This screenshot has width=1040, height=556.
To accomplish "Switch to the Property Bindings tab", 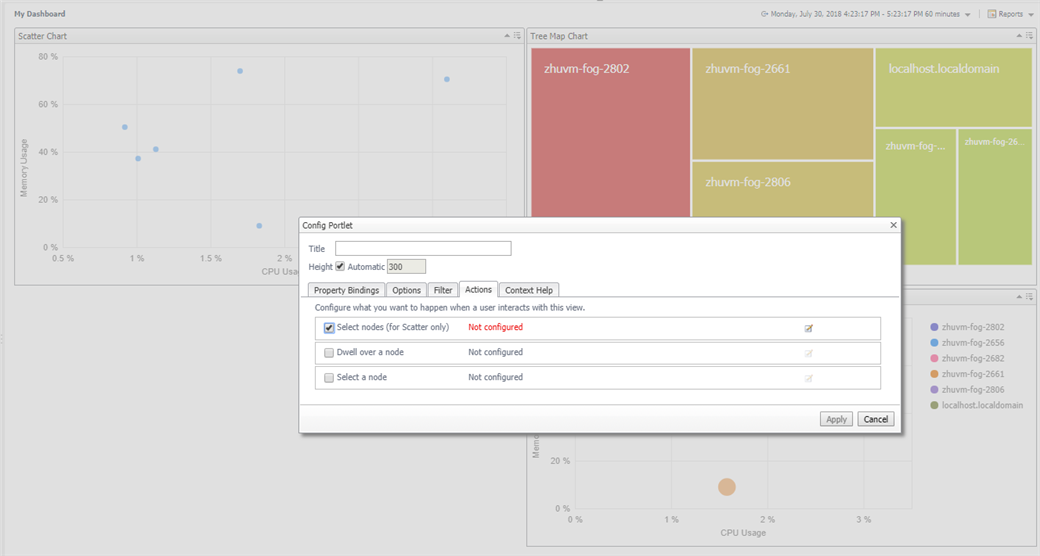I will (346, 290).
